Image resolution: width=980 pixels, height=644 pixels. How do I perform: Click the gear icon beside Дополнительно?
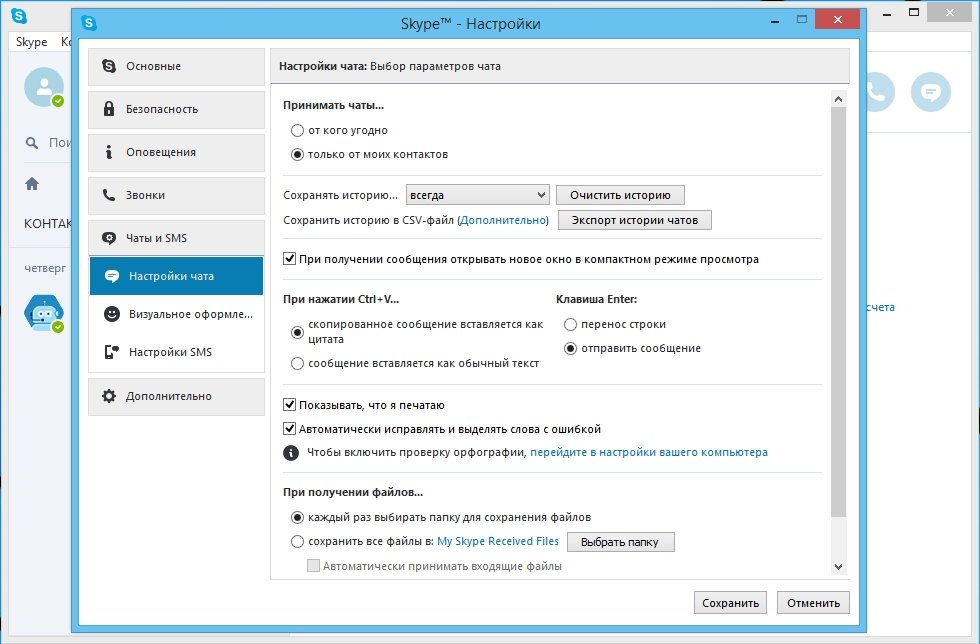coord(109,396)
